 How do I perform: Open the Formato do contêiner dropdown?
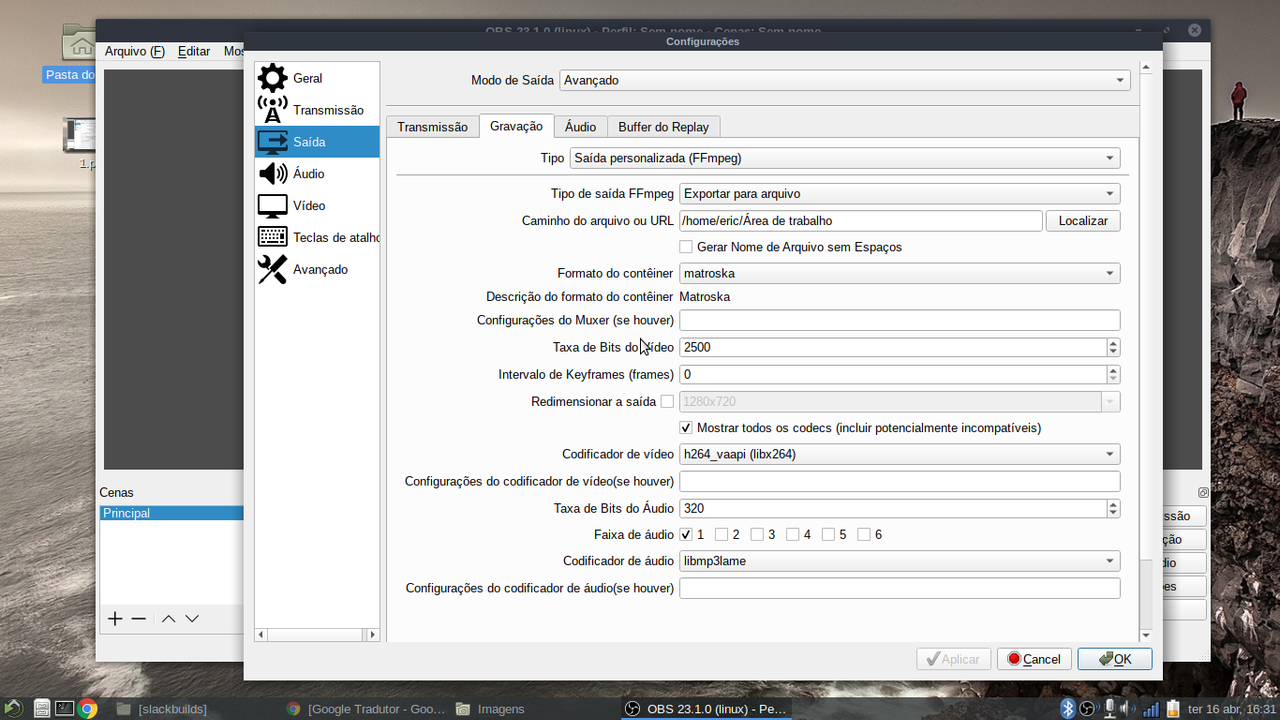pyautogui.click(x=899, y=273)
